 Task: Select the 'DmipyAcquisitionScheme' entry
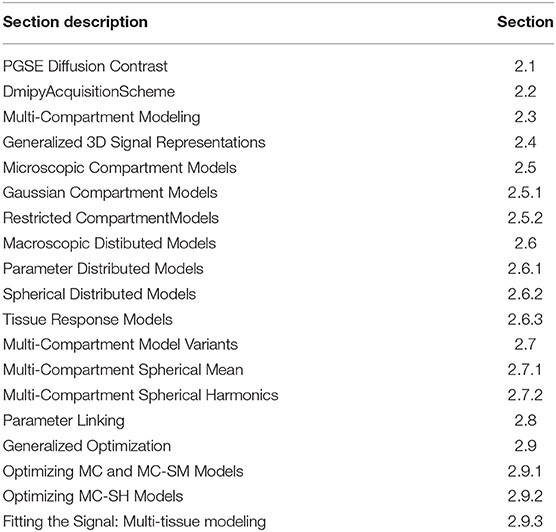tap(89, 92)
